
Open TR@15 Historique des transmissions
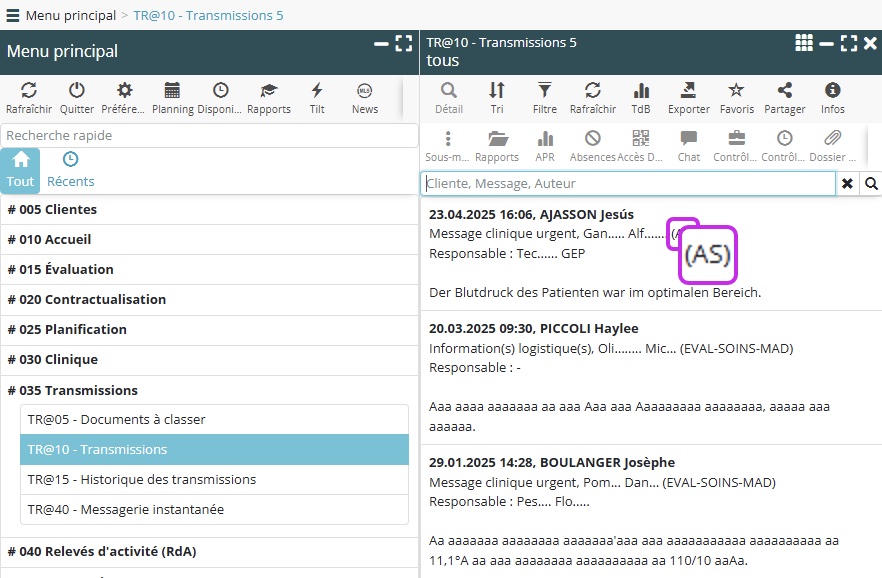(x=142, y=480)
